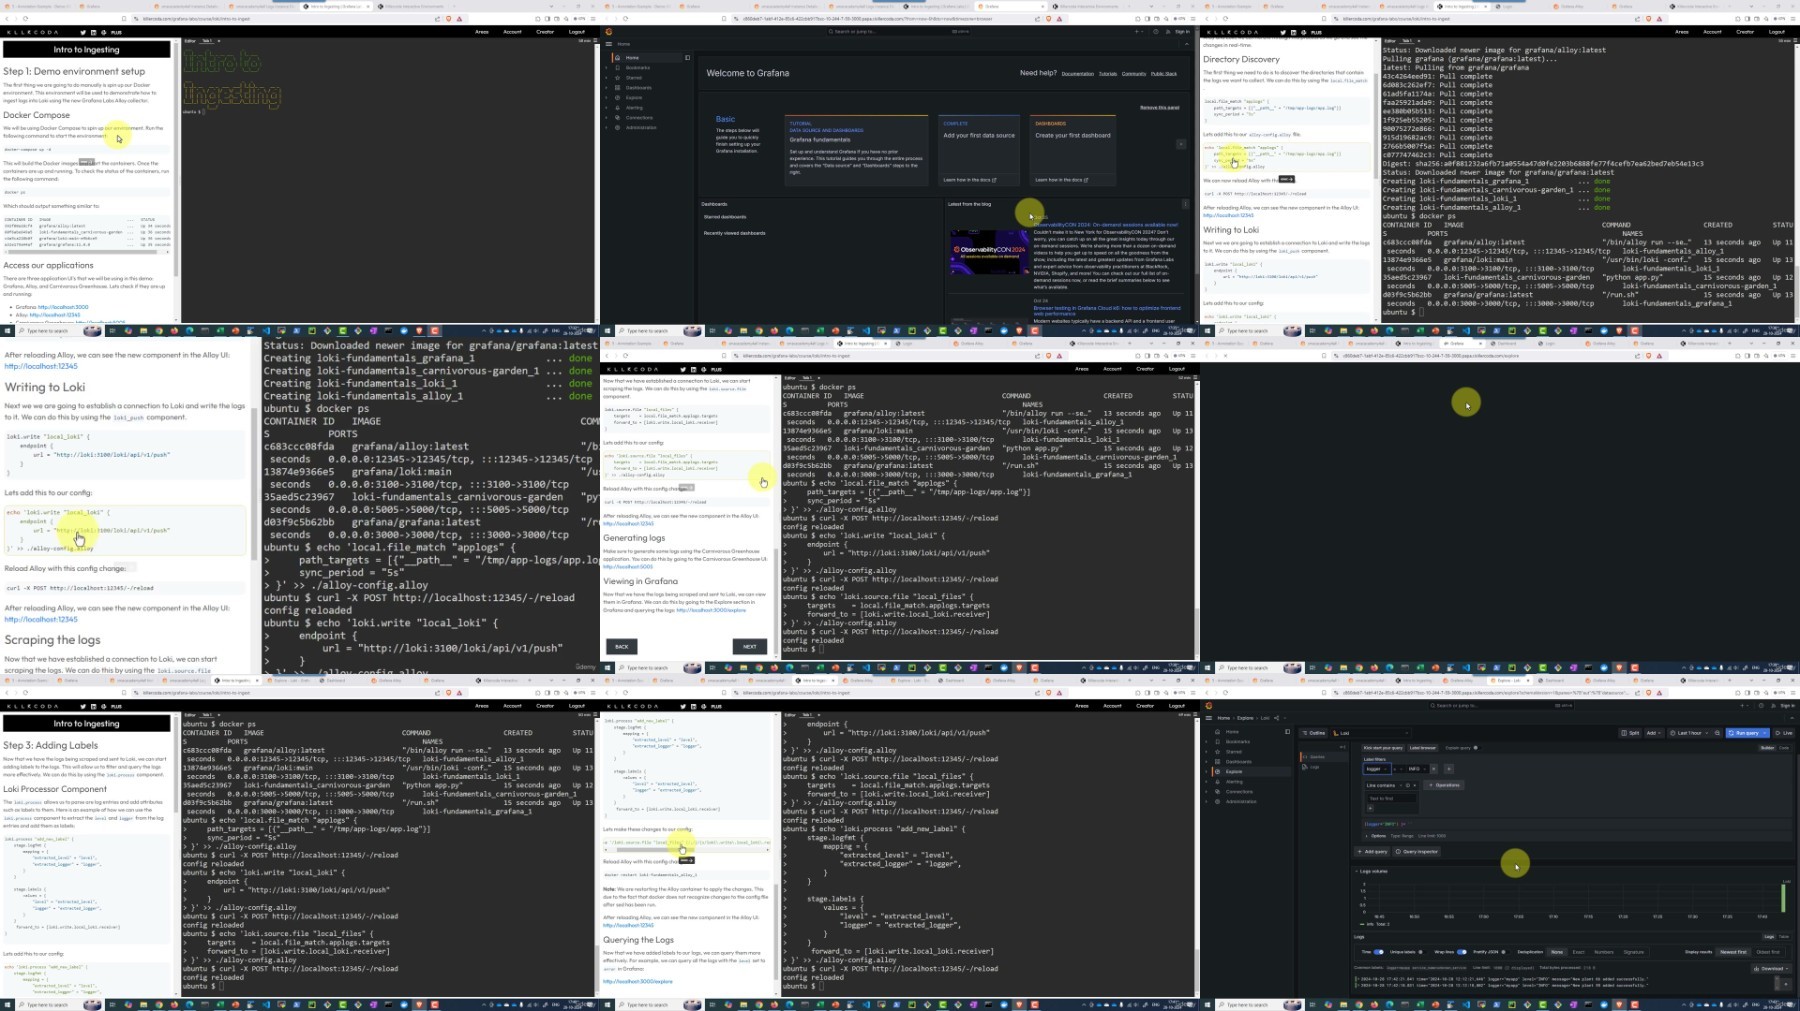Switch log results to Table view
Screen dimensions: 1800x1011
[x=1784, y=937]
